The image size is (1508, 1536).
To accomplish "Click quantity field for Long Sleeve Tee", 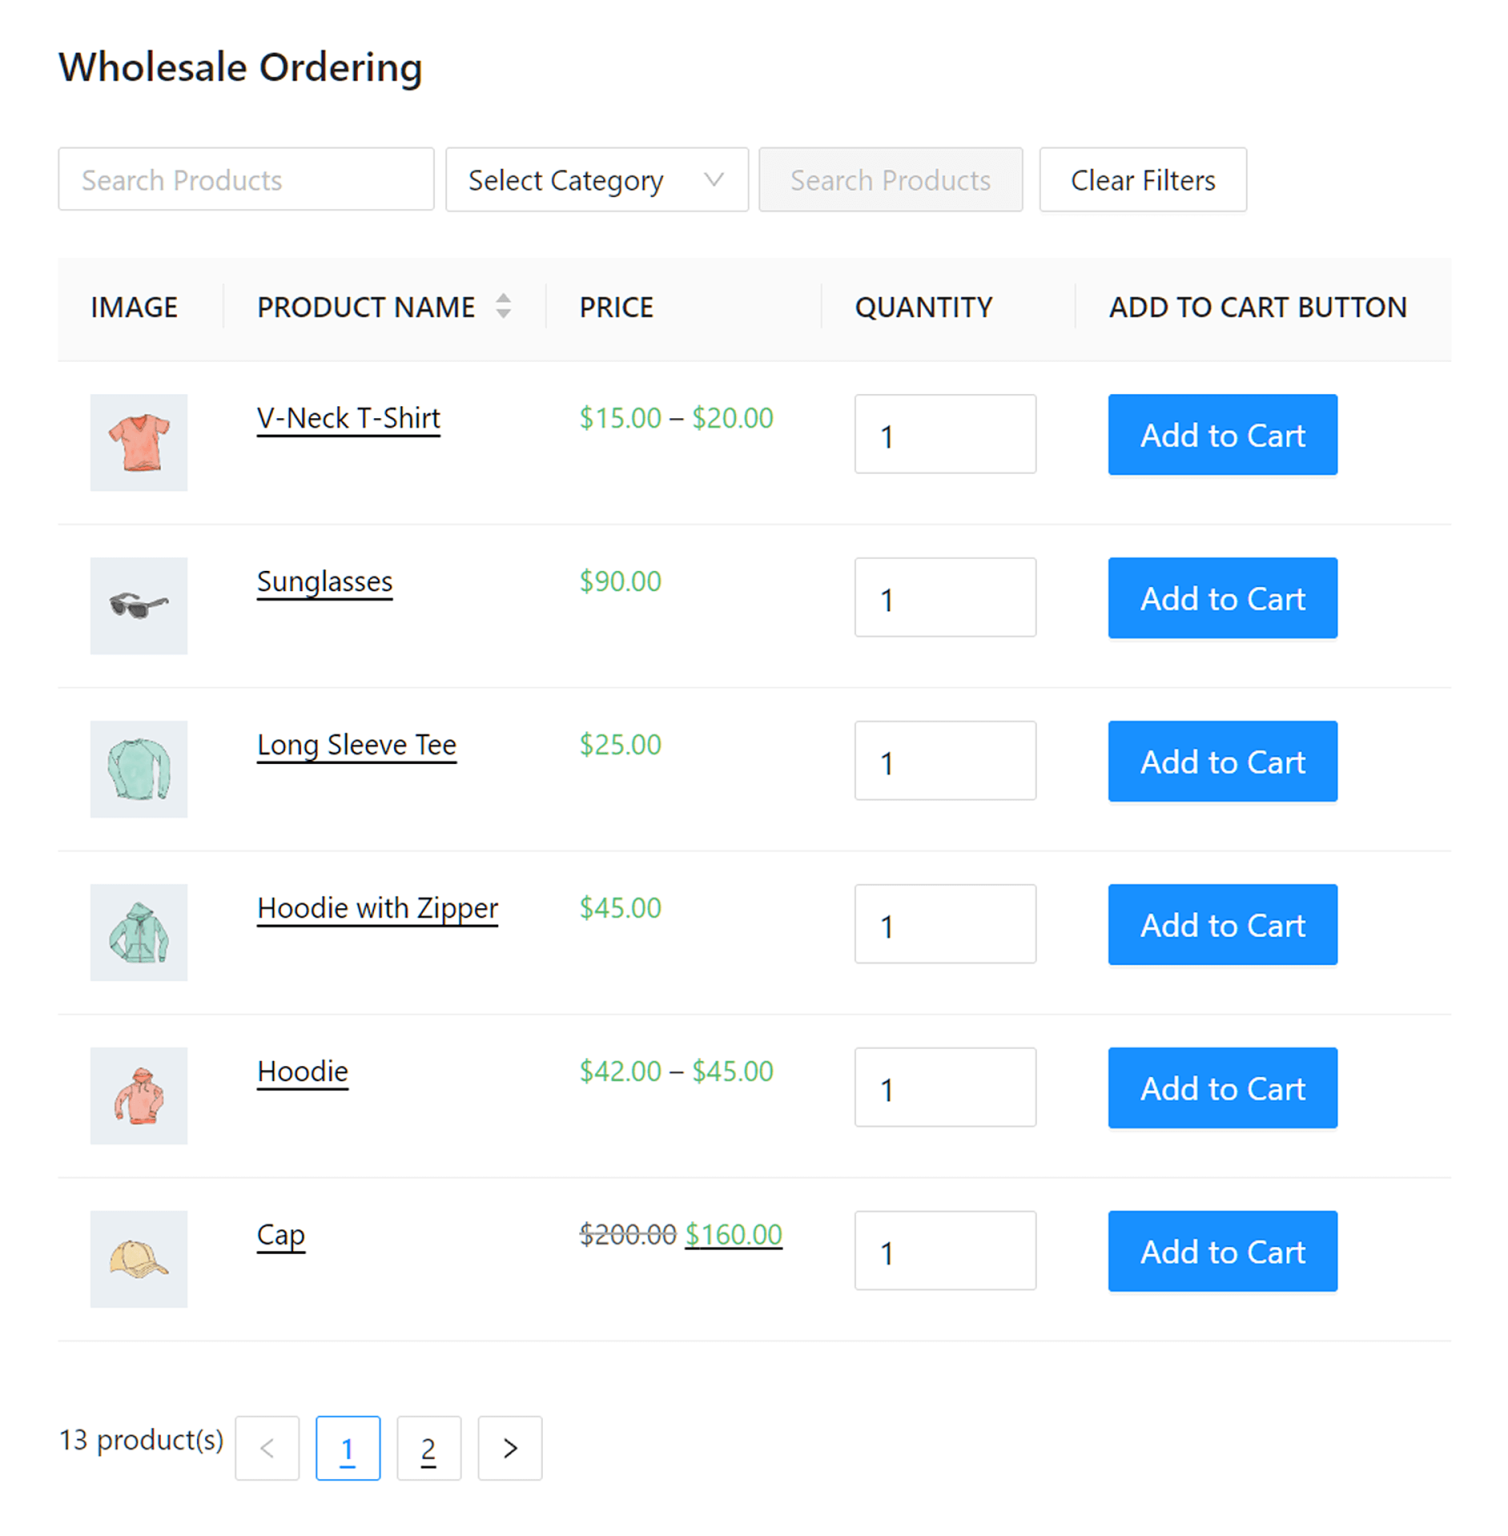I will (944, 761).
